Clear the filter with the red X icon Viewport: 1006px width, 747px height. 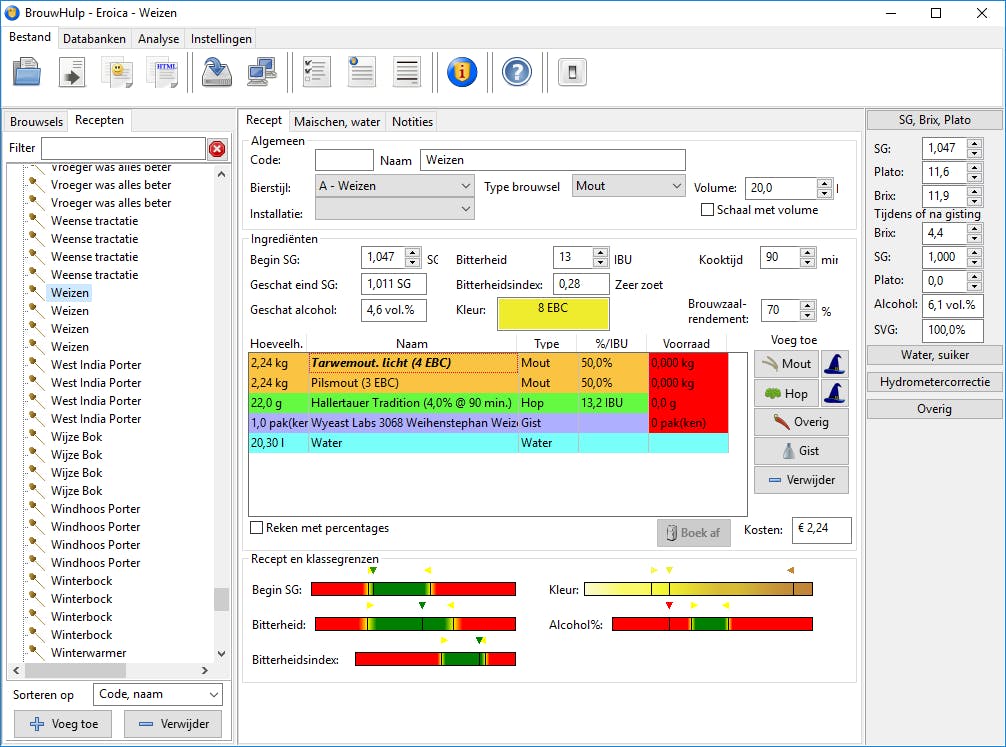pyautogui.click(x=217, y=149)
